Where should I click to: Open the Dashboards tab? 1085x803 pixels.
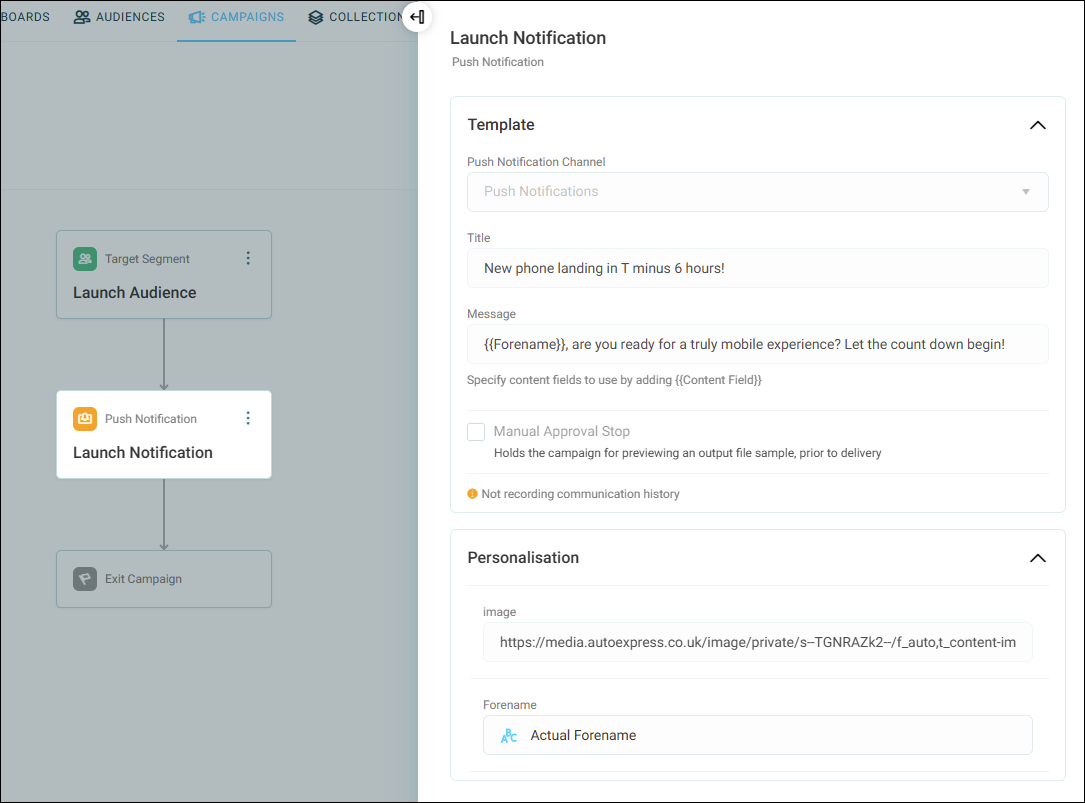coord(25,17)
